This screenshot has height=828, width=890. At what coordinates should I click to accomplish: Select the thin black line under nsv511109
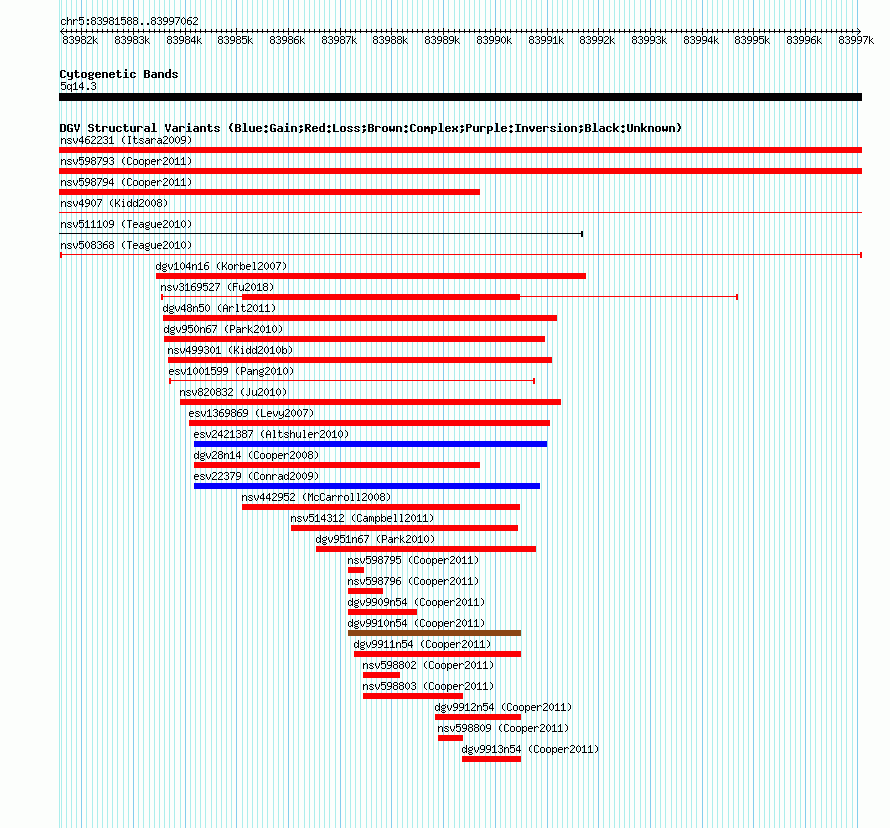click(321, 234)
